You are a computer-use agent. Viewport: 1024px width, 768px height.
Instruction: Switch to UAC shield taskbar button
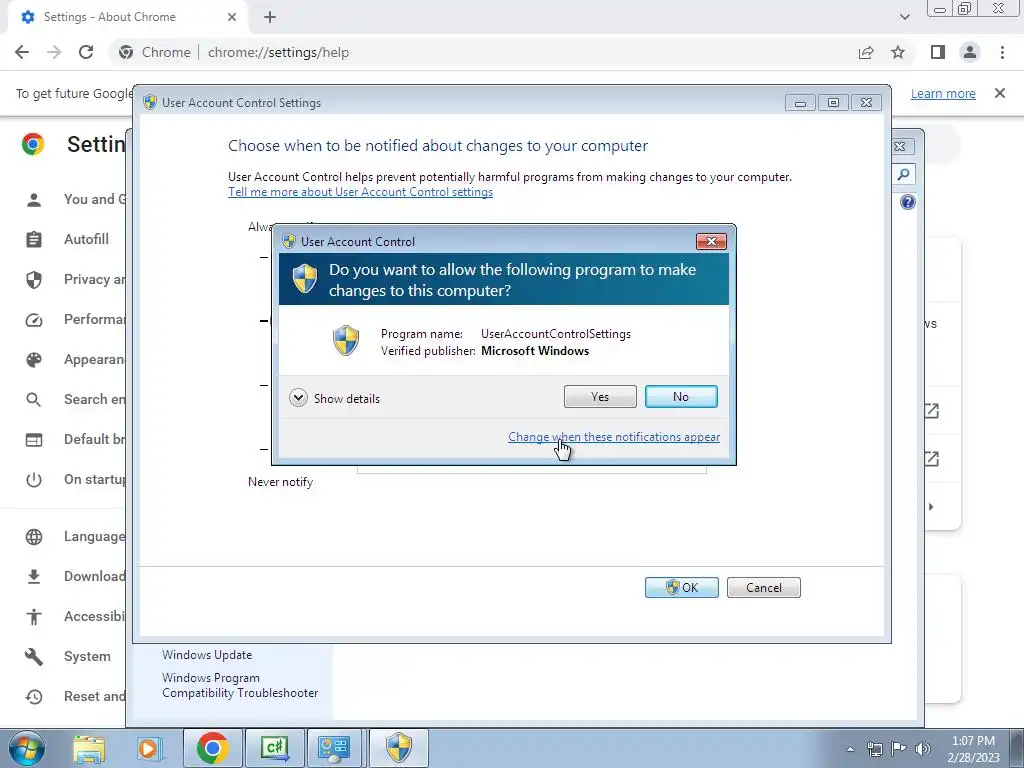pos(399,748)
